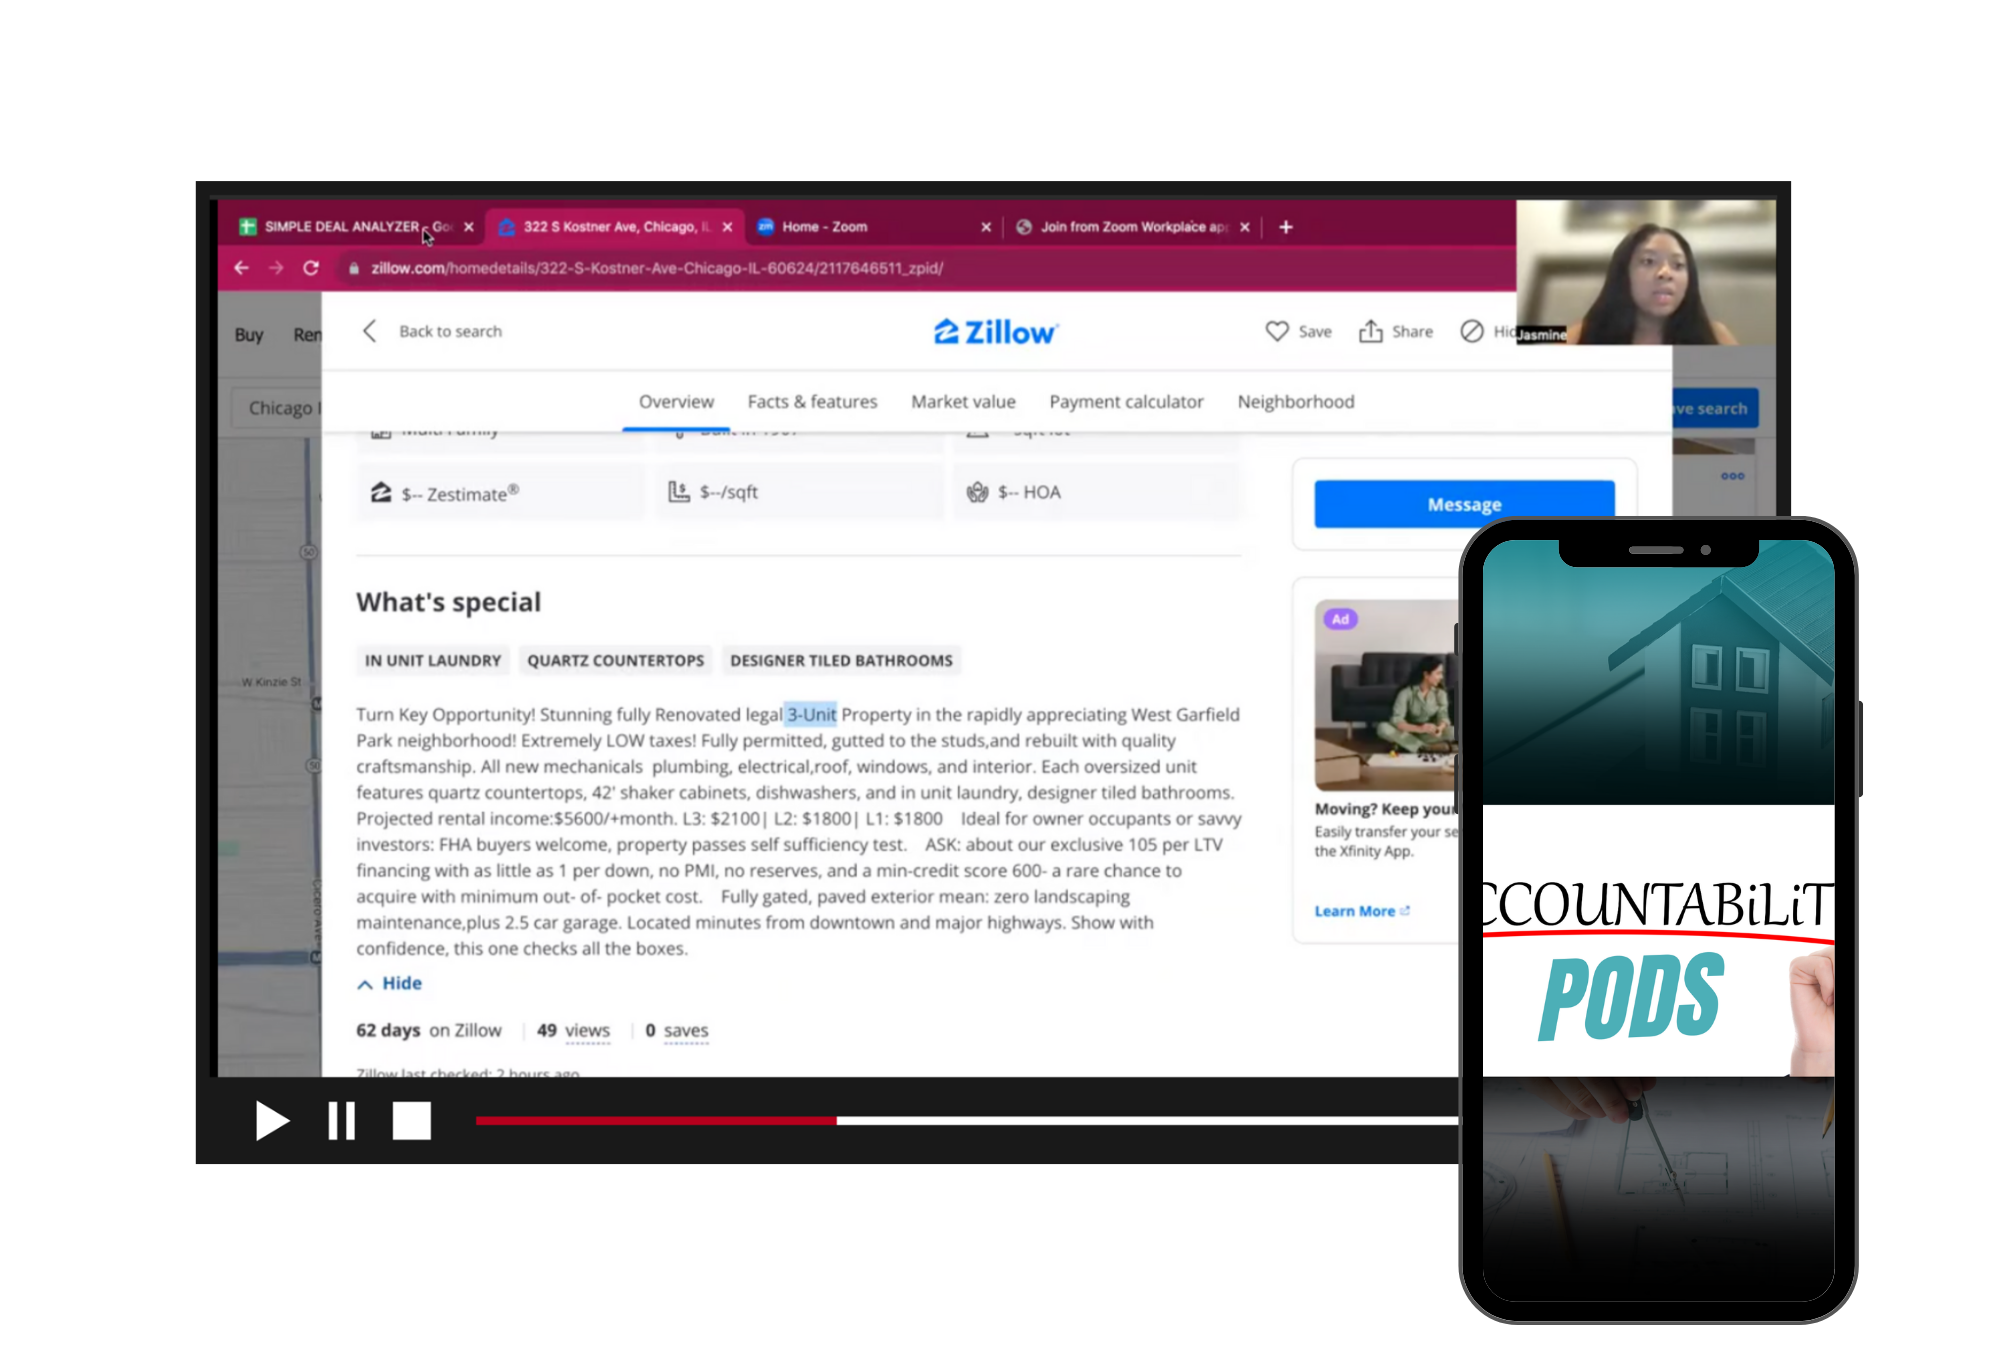Click the blue Message button

click(1463, 504)
